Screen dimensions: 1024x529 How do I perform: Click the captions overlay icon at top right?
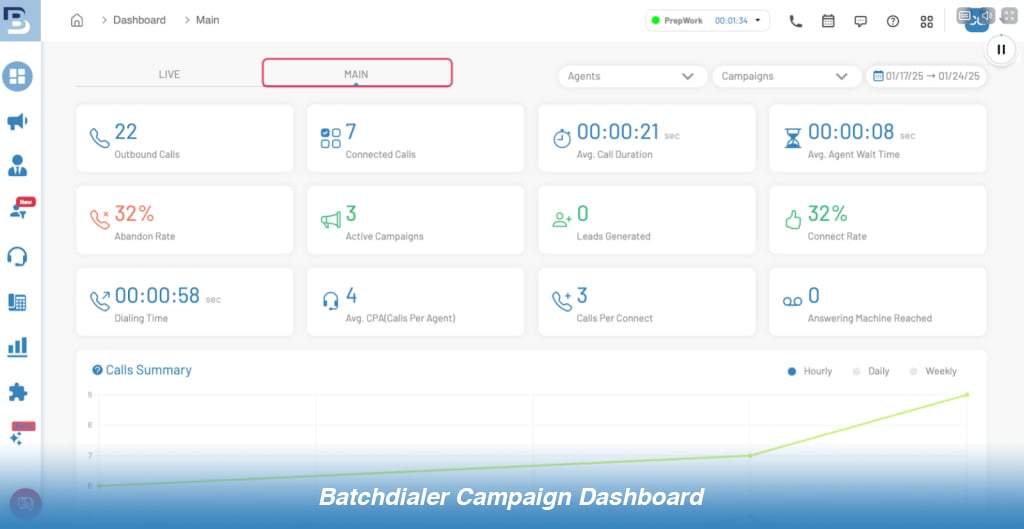click(965, 16)
